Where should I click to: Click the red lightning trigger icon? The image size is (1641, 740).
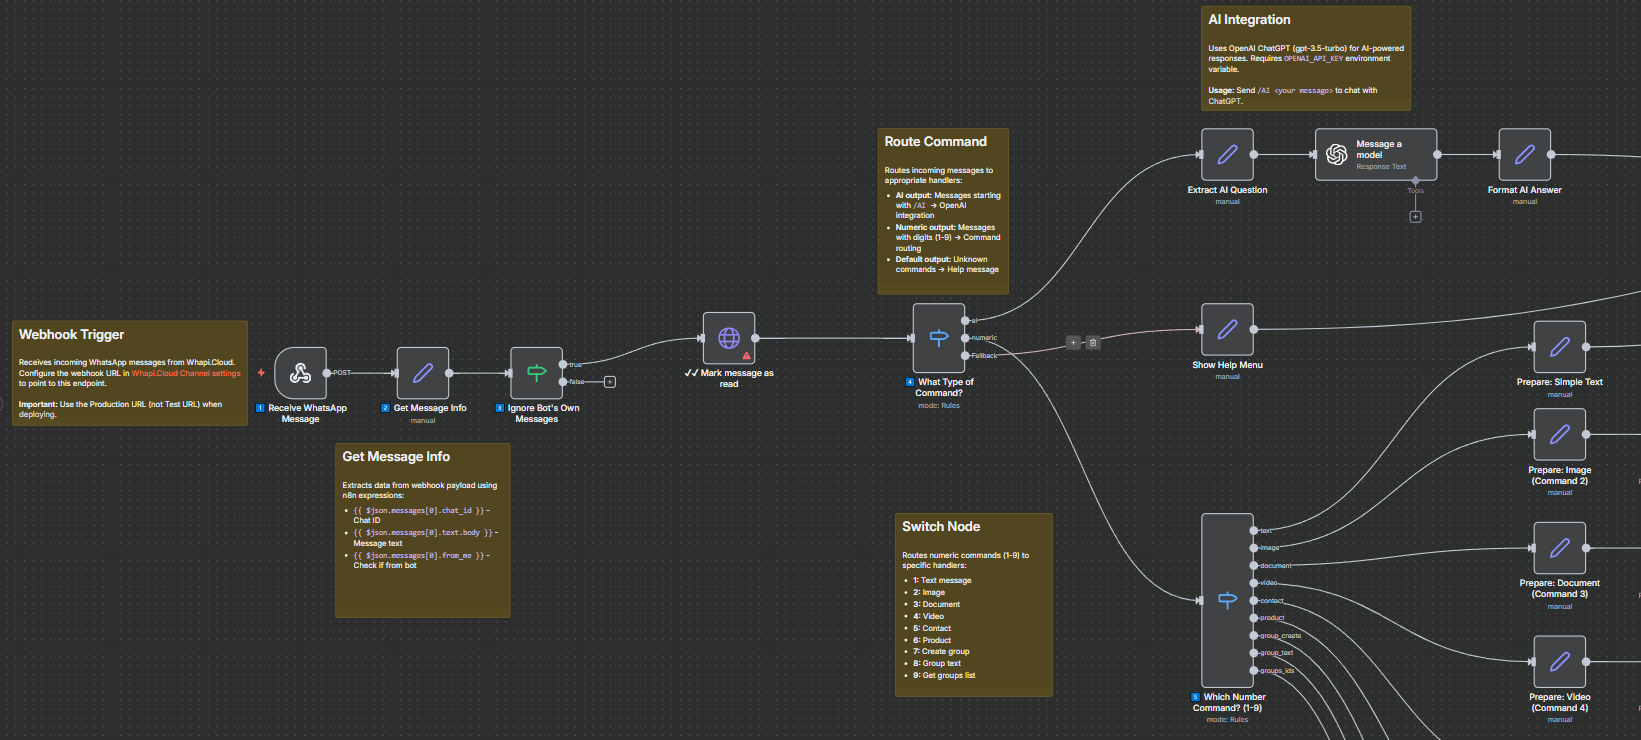pyautogui.click(x=261, y=373)
